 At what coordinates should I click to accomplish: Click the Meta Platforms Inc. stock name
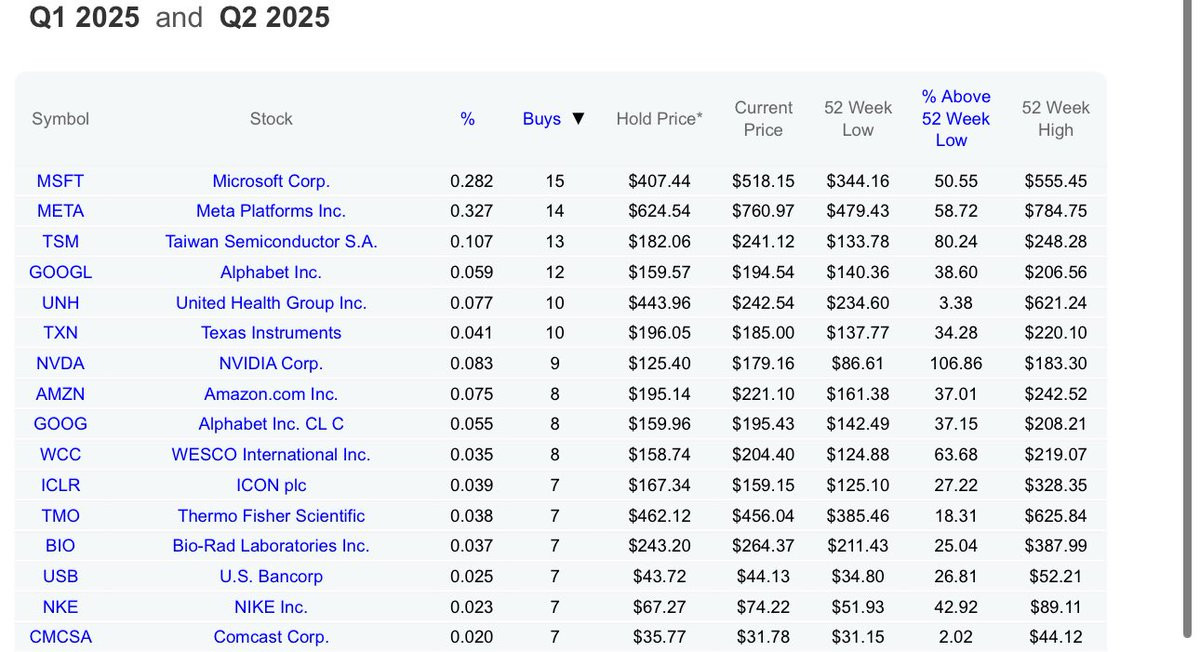click(271, 211)
